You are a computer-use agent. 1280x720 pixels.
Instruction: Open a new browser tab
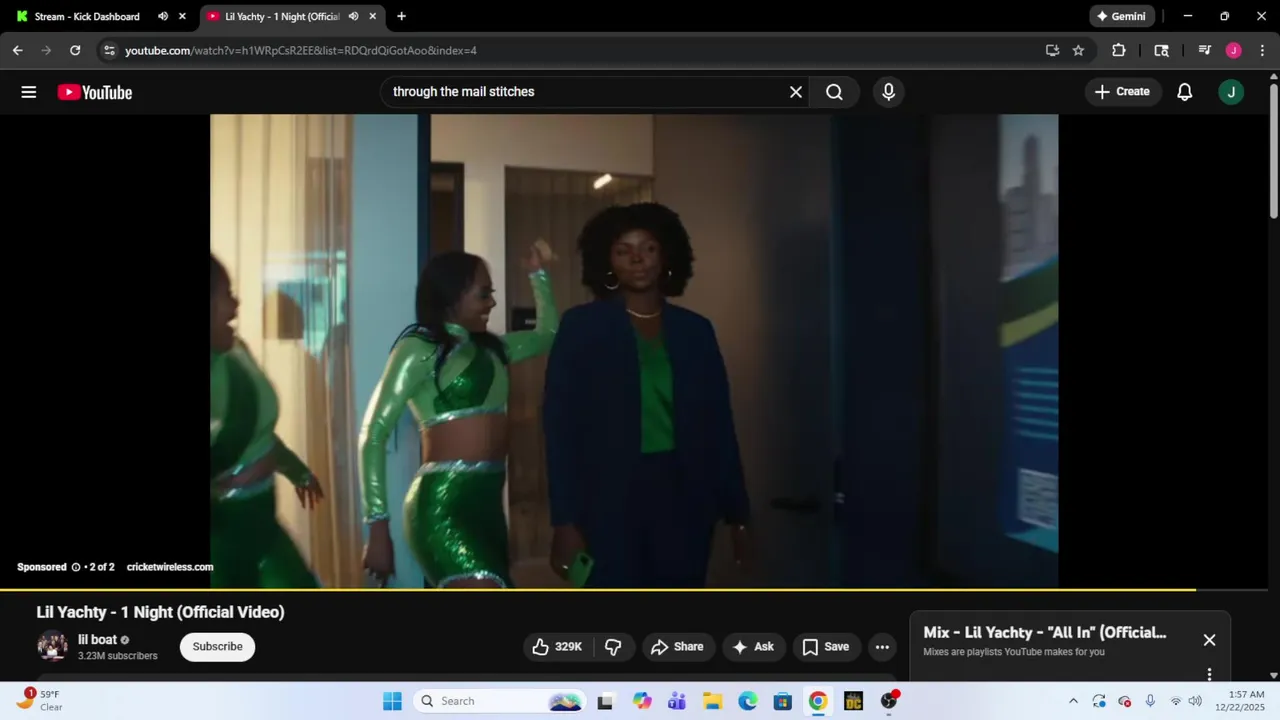click(x=401, y=16)
